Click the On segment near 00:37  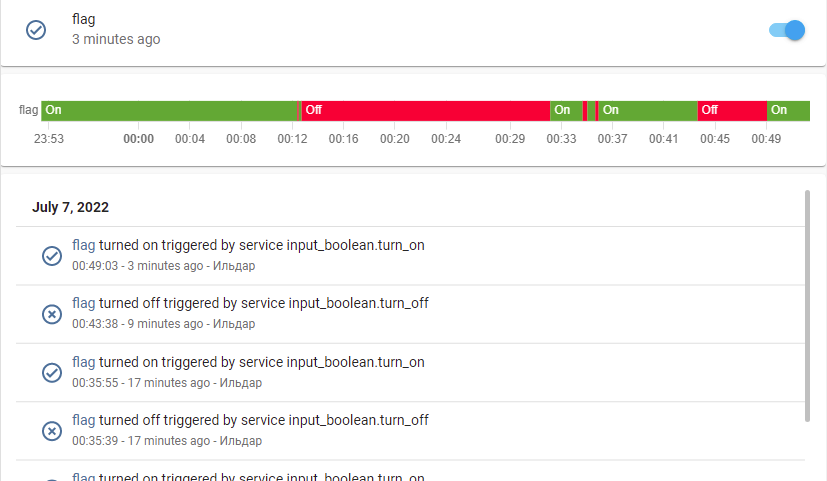(x=648, y=111)
